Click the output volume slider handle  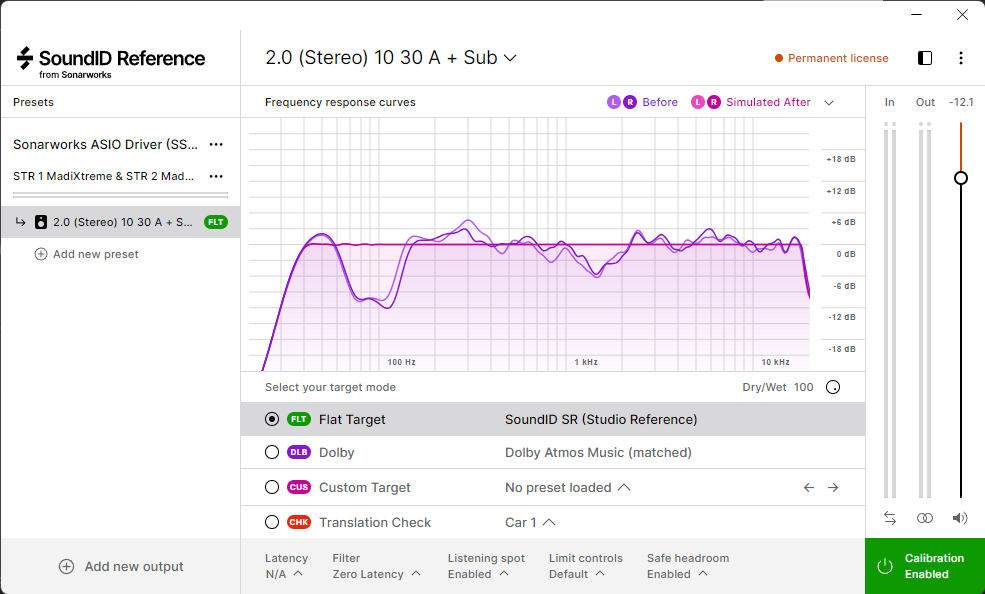[961, 178]
